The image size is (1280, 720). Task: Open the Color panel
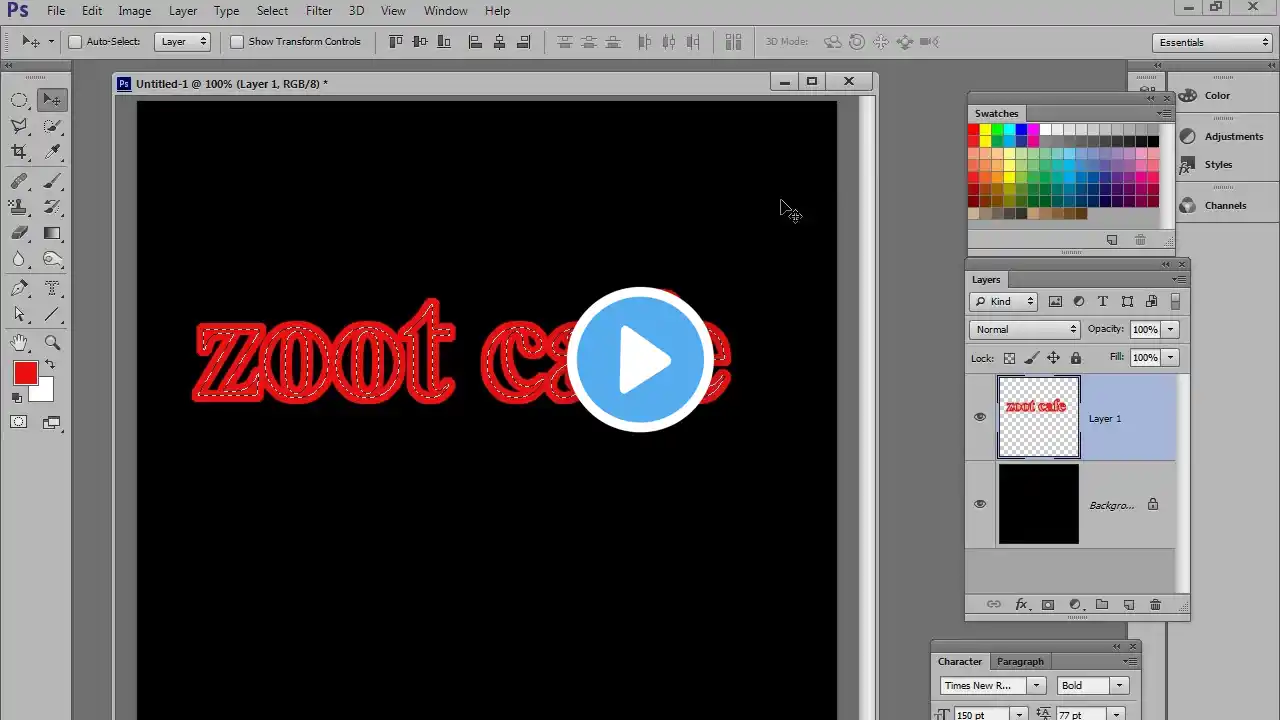pos(1205,95)
